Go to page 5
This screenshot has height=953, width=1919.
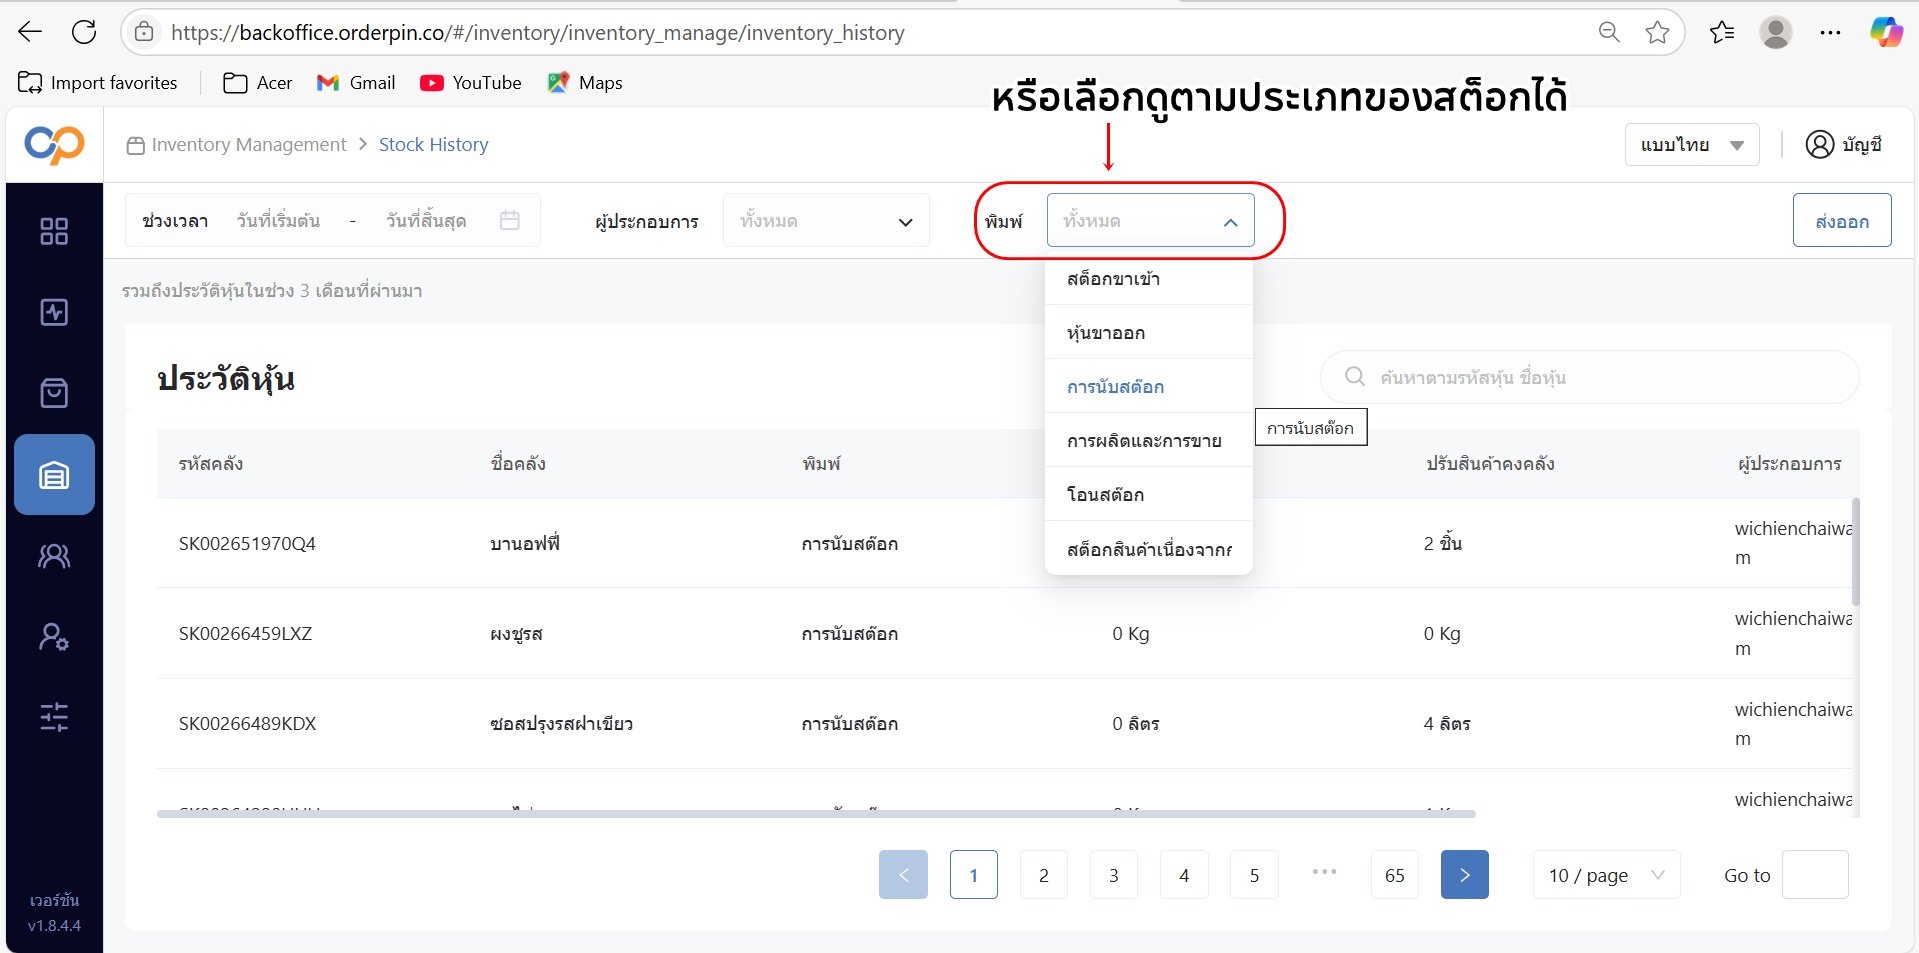1254,875
